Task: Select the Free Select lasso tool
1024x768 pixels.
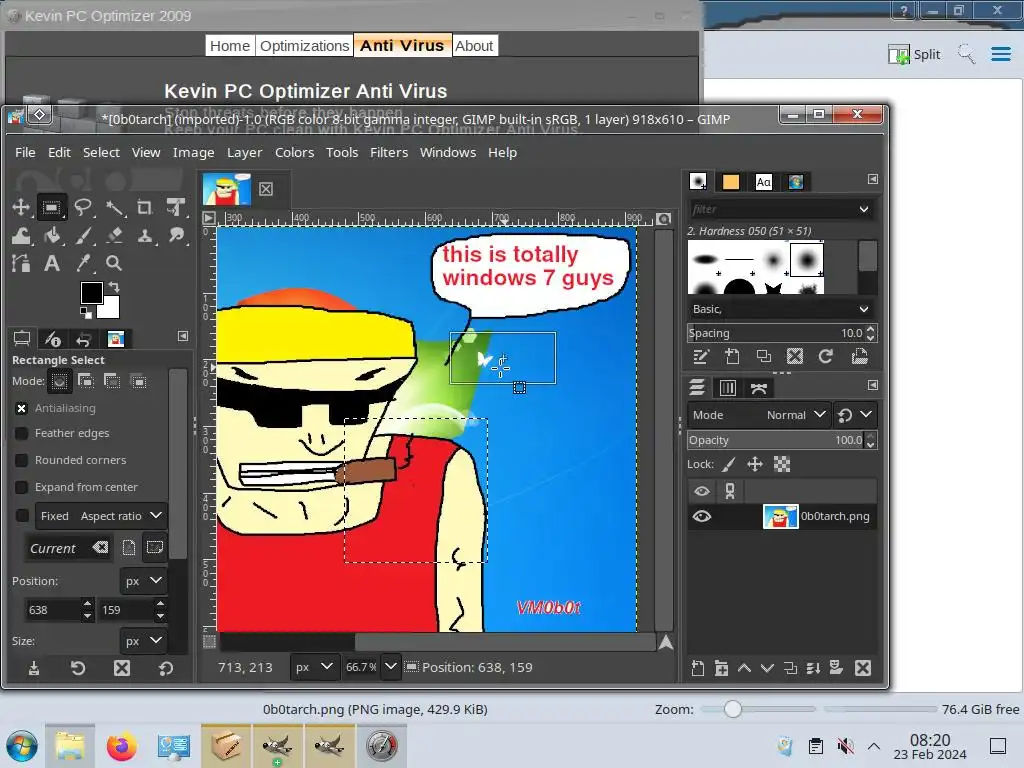Action: (82, 208)
